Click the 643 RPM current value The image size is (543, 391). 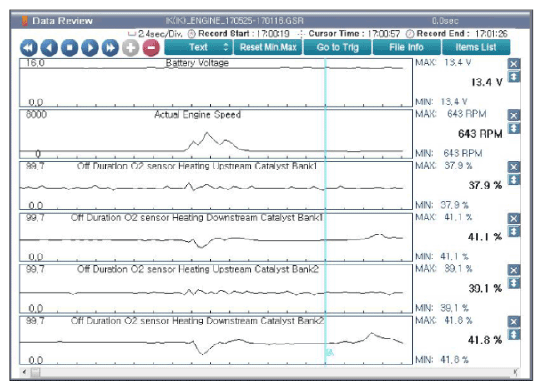coord(480,134)
